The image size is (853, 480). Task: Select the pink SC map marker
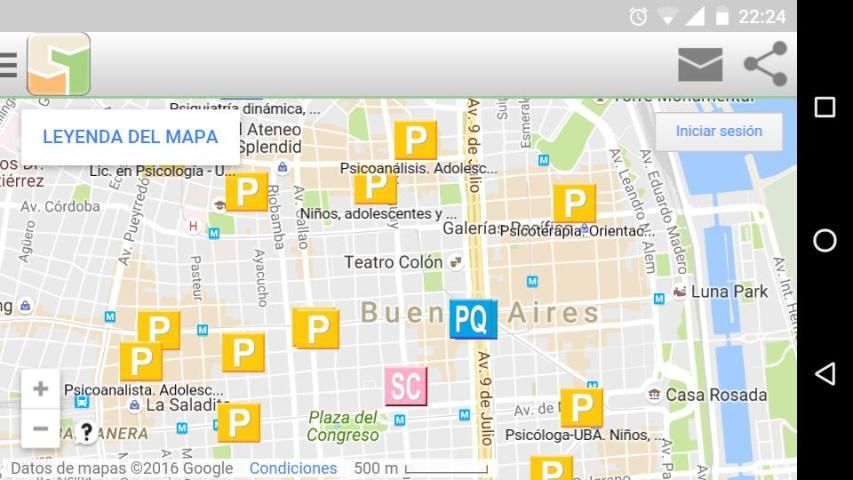click(x=406, y=386)
